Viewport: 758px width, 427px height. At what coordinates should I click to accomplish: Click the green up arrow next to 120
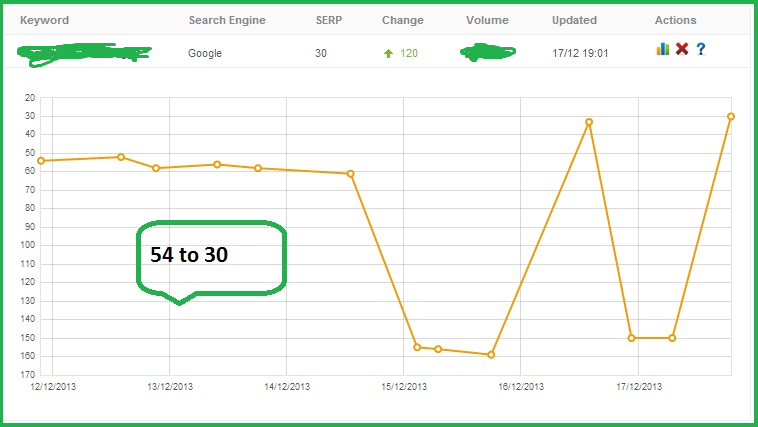click(388, 54)
